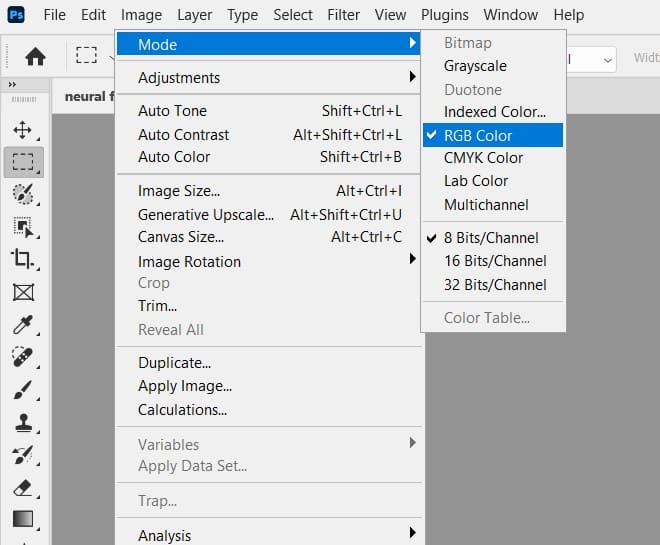The image size is (660, 545).
Task: Switch to Multichannel mode
Action: coord(492,205)
